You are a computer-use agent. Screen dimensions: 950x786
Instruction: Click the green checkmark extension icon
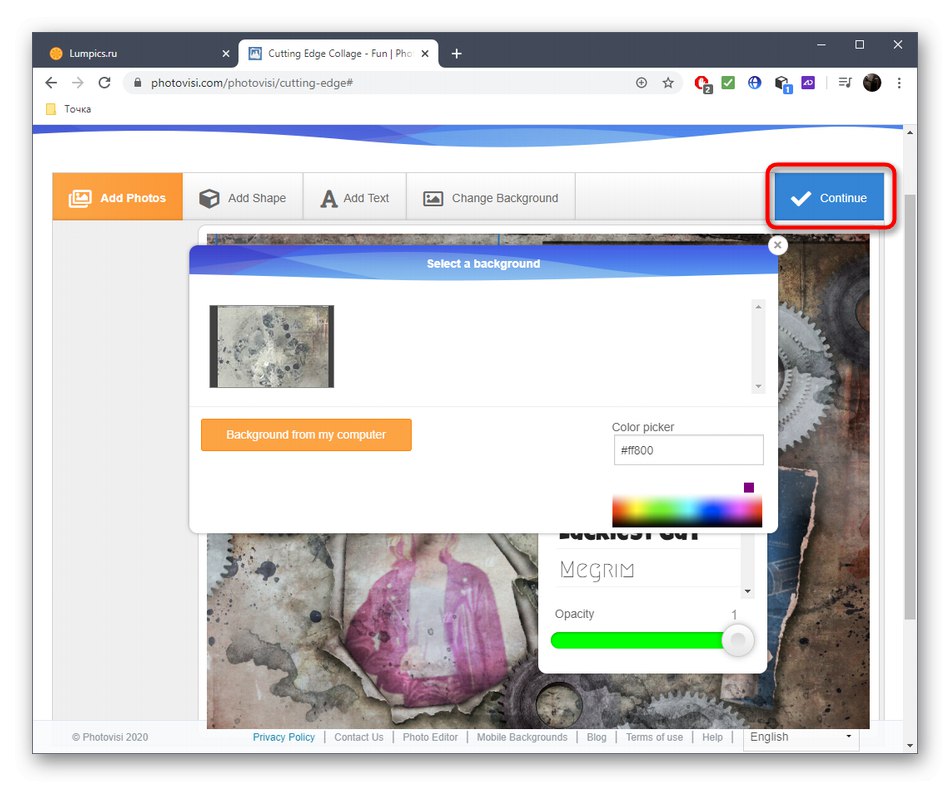point(728,82)
